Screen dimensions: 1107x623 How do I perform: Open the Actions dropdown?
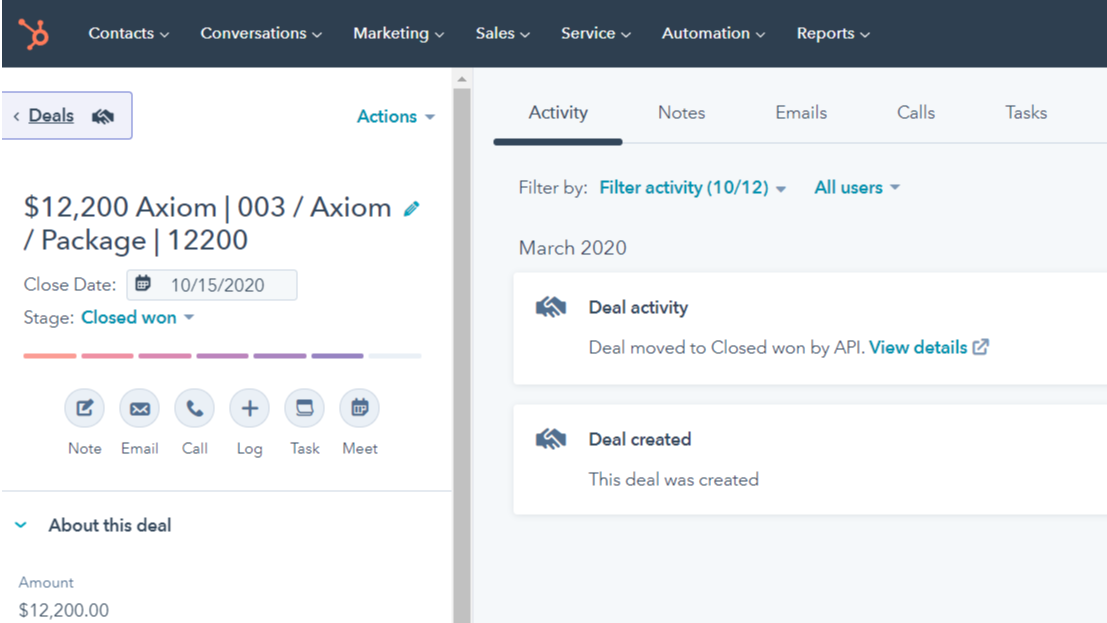coord(395,116)
